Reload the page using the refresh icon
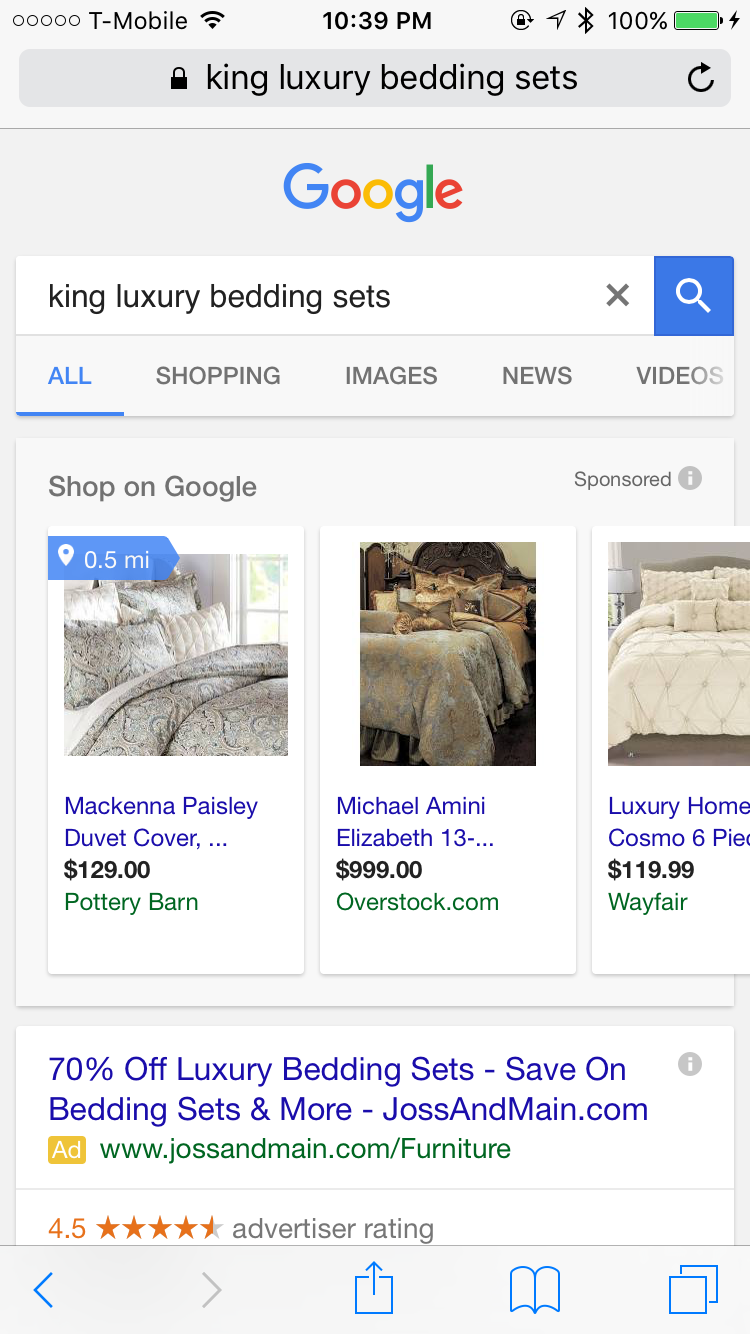The image size is (750, 1334). (699, 77)
